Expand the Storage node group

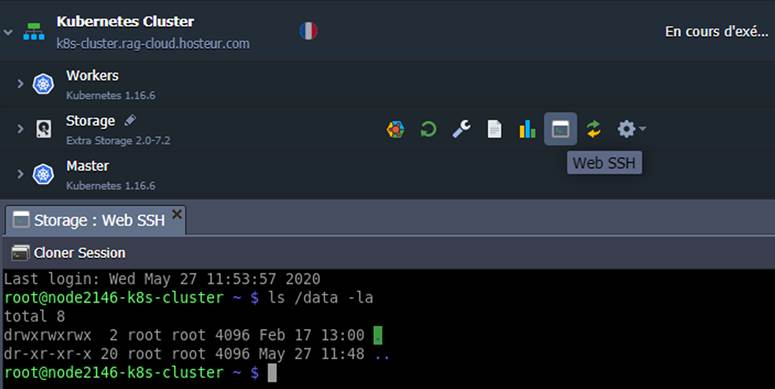pyautogui.click(x=20, y=129)
